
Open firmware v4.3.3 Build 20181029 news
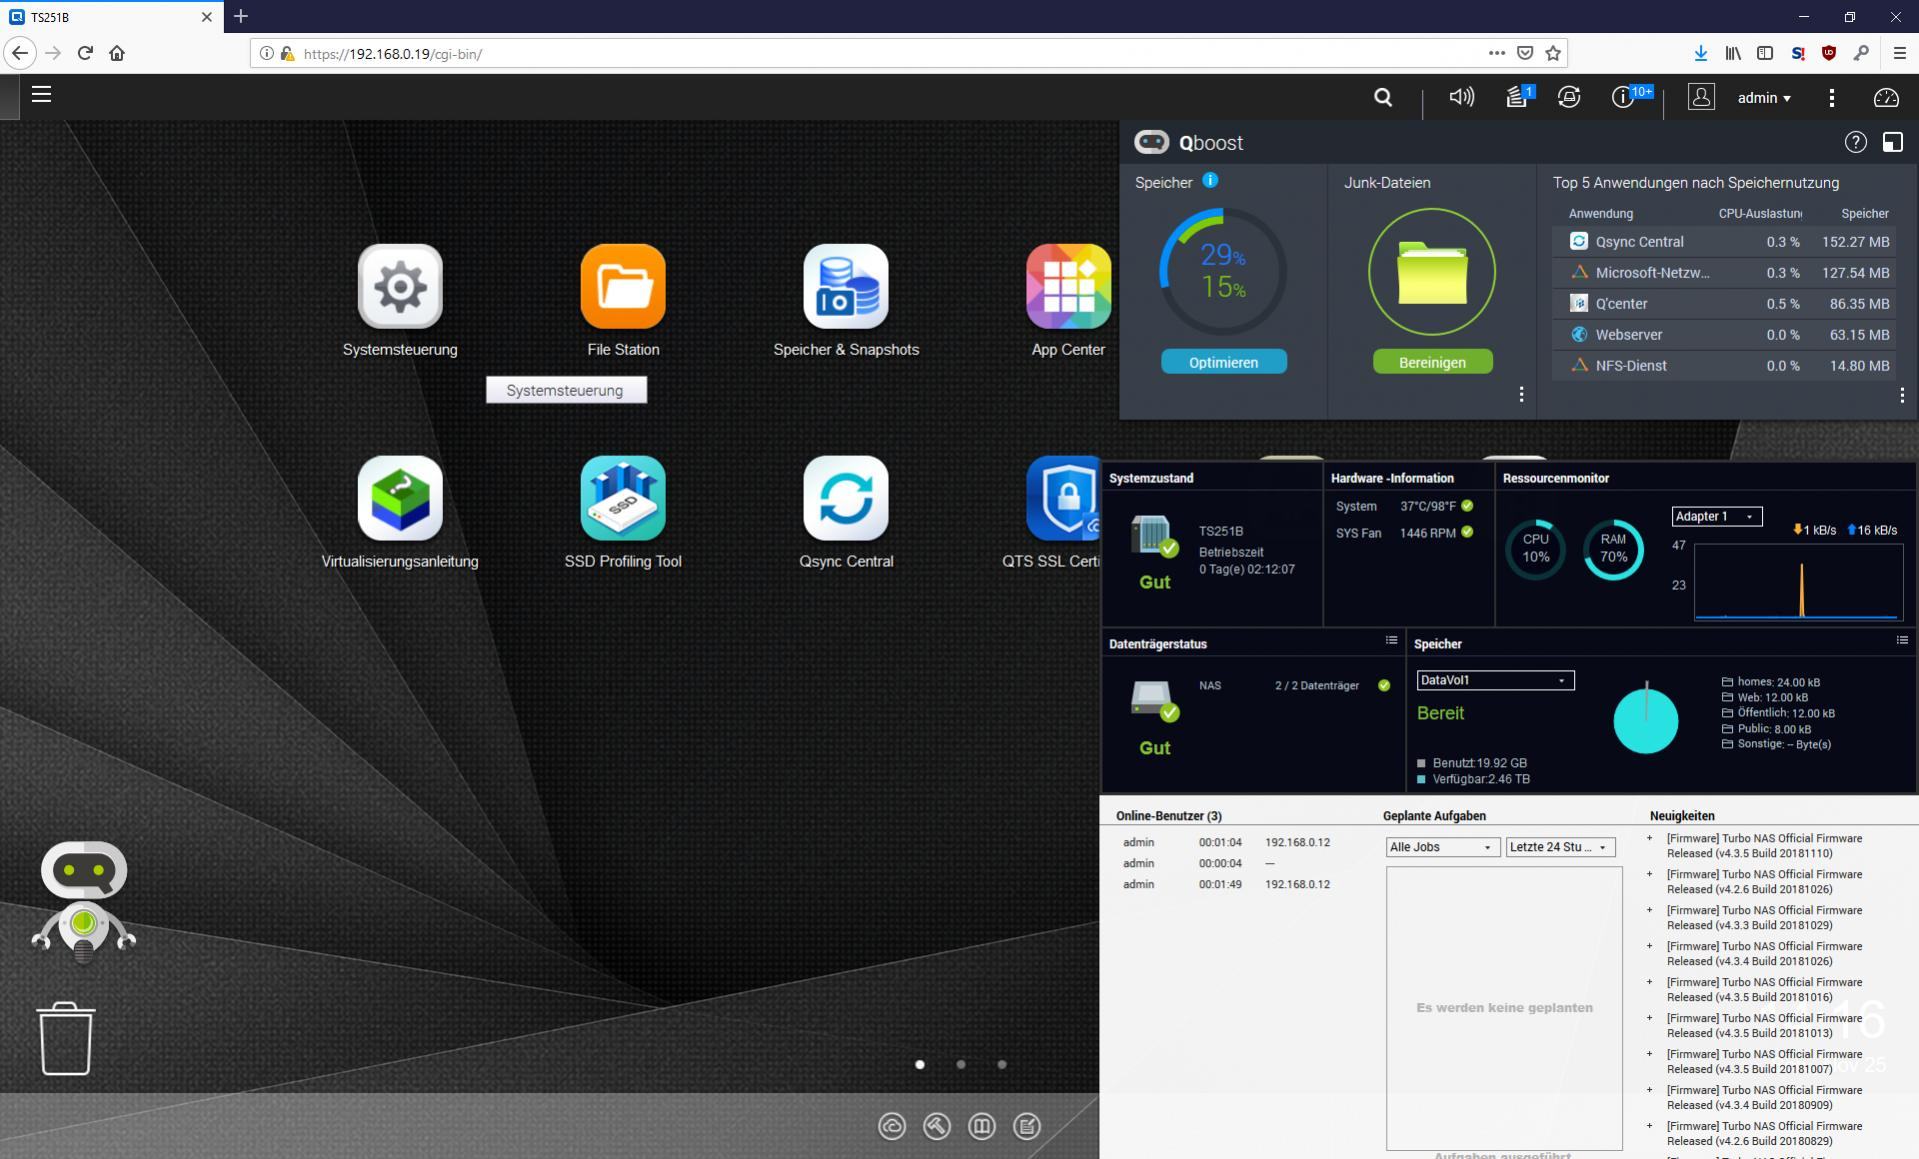(1764, 918)
